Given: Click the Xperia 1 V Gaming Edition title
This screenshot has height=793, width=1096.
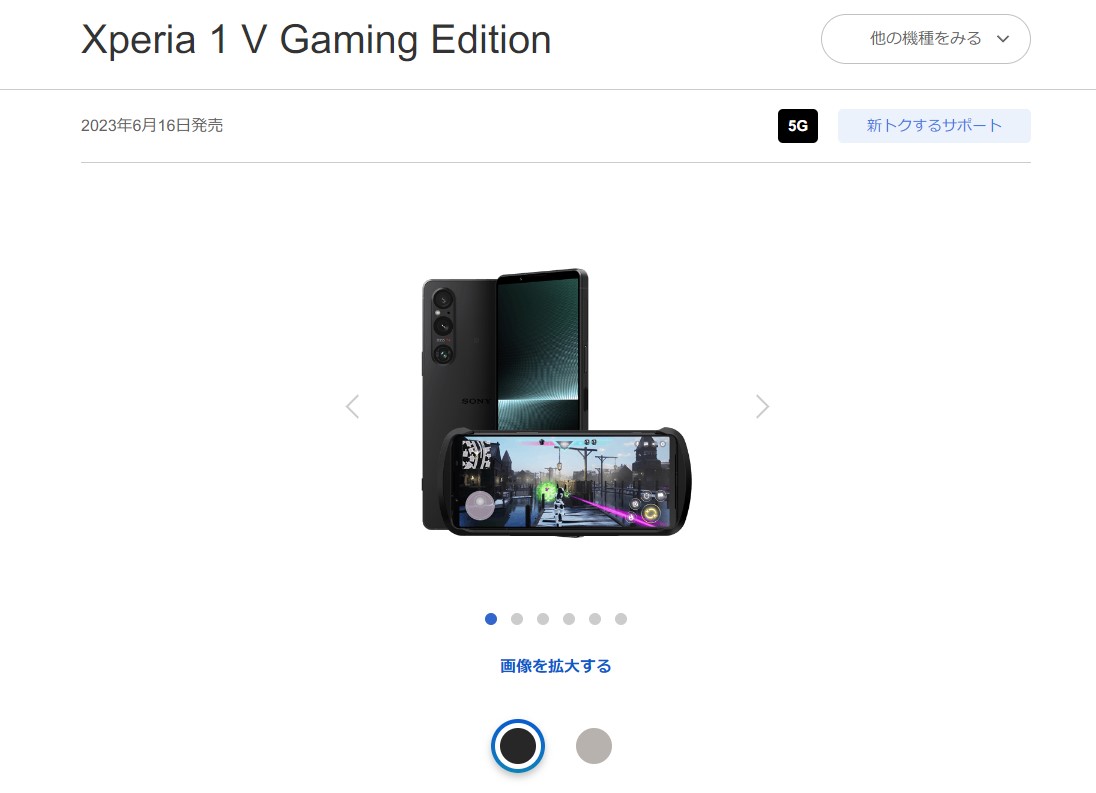Looking at the screenshot, I should coord(316,40).
